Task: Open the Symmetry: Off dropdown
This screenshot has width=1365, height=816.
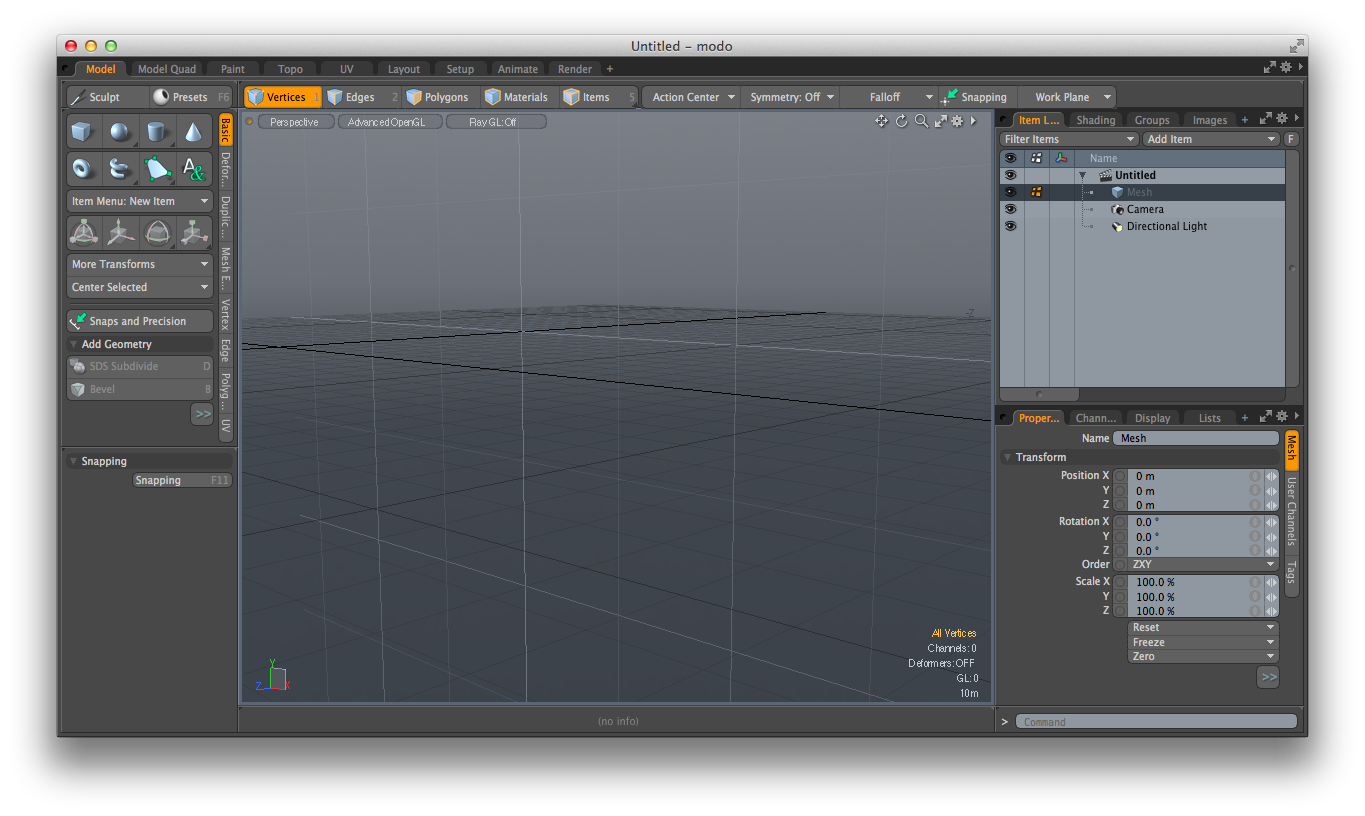Action: pyautogui.click(x=791, y=97)
